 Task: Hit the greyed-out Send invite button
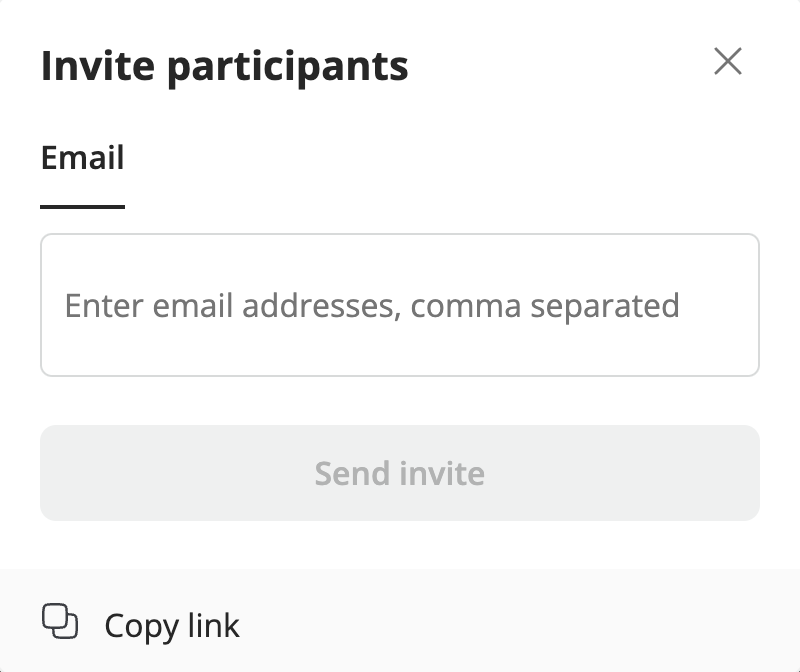[x=400, y=473]
